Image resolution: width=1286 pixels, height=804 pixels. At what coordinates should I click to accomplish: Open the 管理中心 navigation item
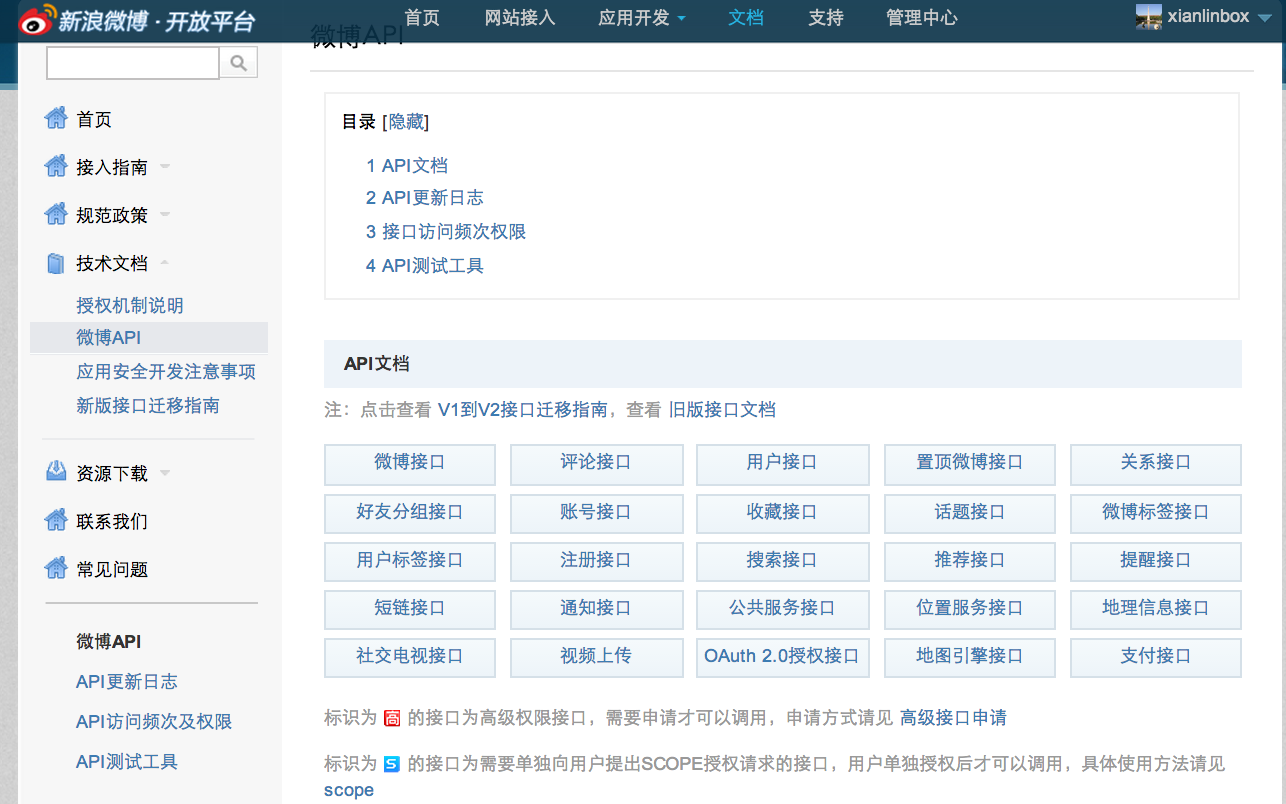(x=922, y=18)
